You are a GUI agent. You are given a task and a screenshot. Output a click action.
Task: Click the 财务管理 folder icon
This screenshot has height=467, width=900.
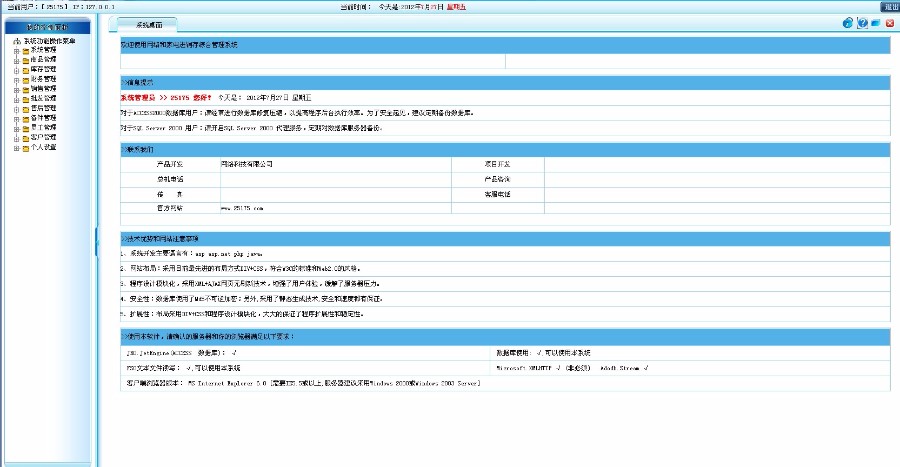(x=26, y=80)
